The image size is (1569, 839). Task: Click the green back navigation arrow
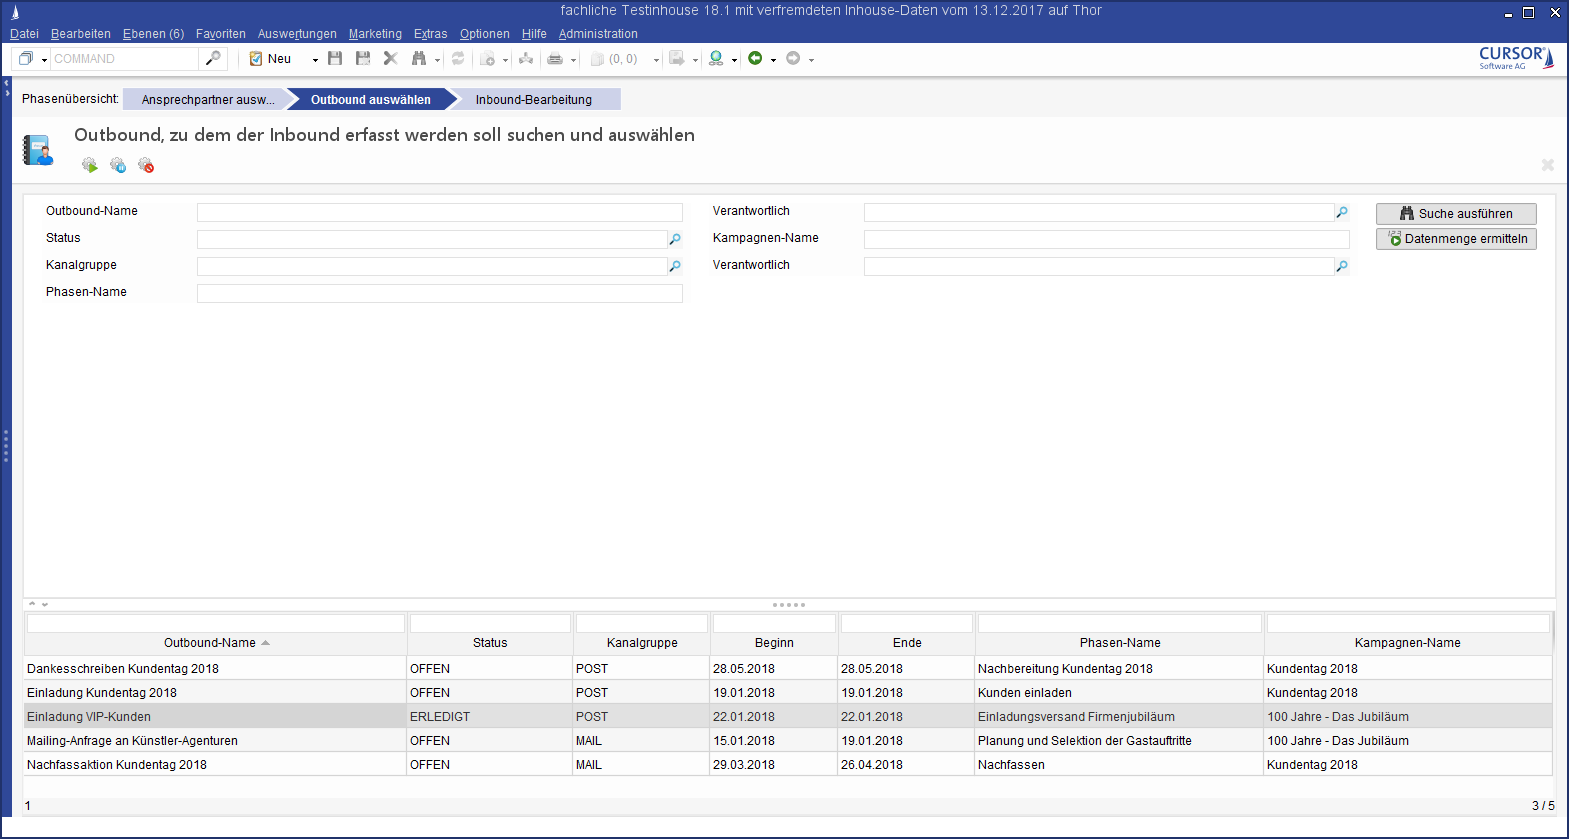755,59
